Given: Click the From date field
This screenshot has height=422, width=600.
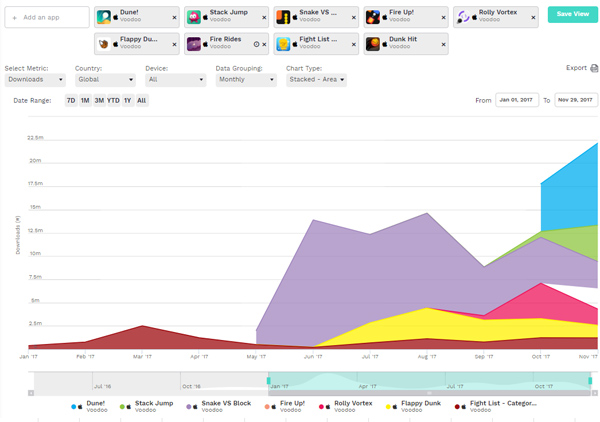Looking at the screenshot, I should pyautogui.click(x=517, y=100).
